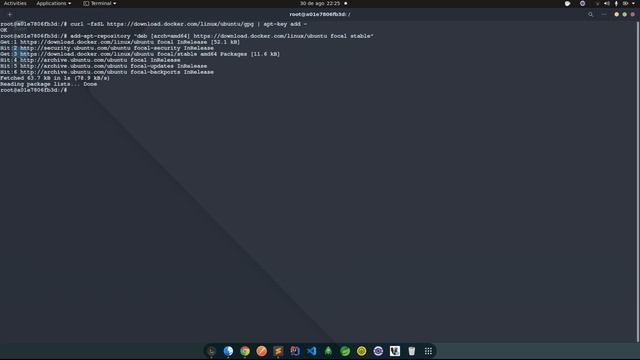This screenshot has height=360, width=640.
Task: Open the Activities overview
Action: [15, 3]
